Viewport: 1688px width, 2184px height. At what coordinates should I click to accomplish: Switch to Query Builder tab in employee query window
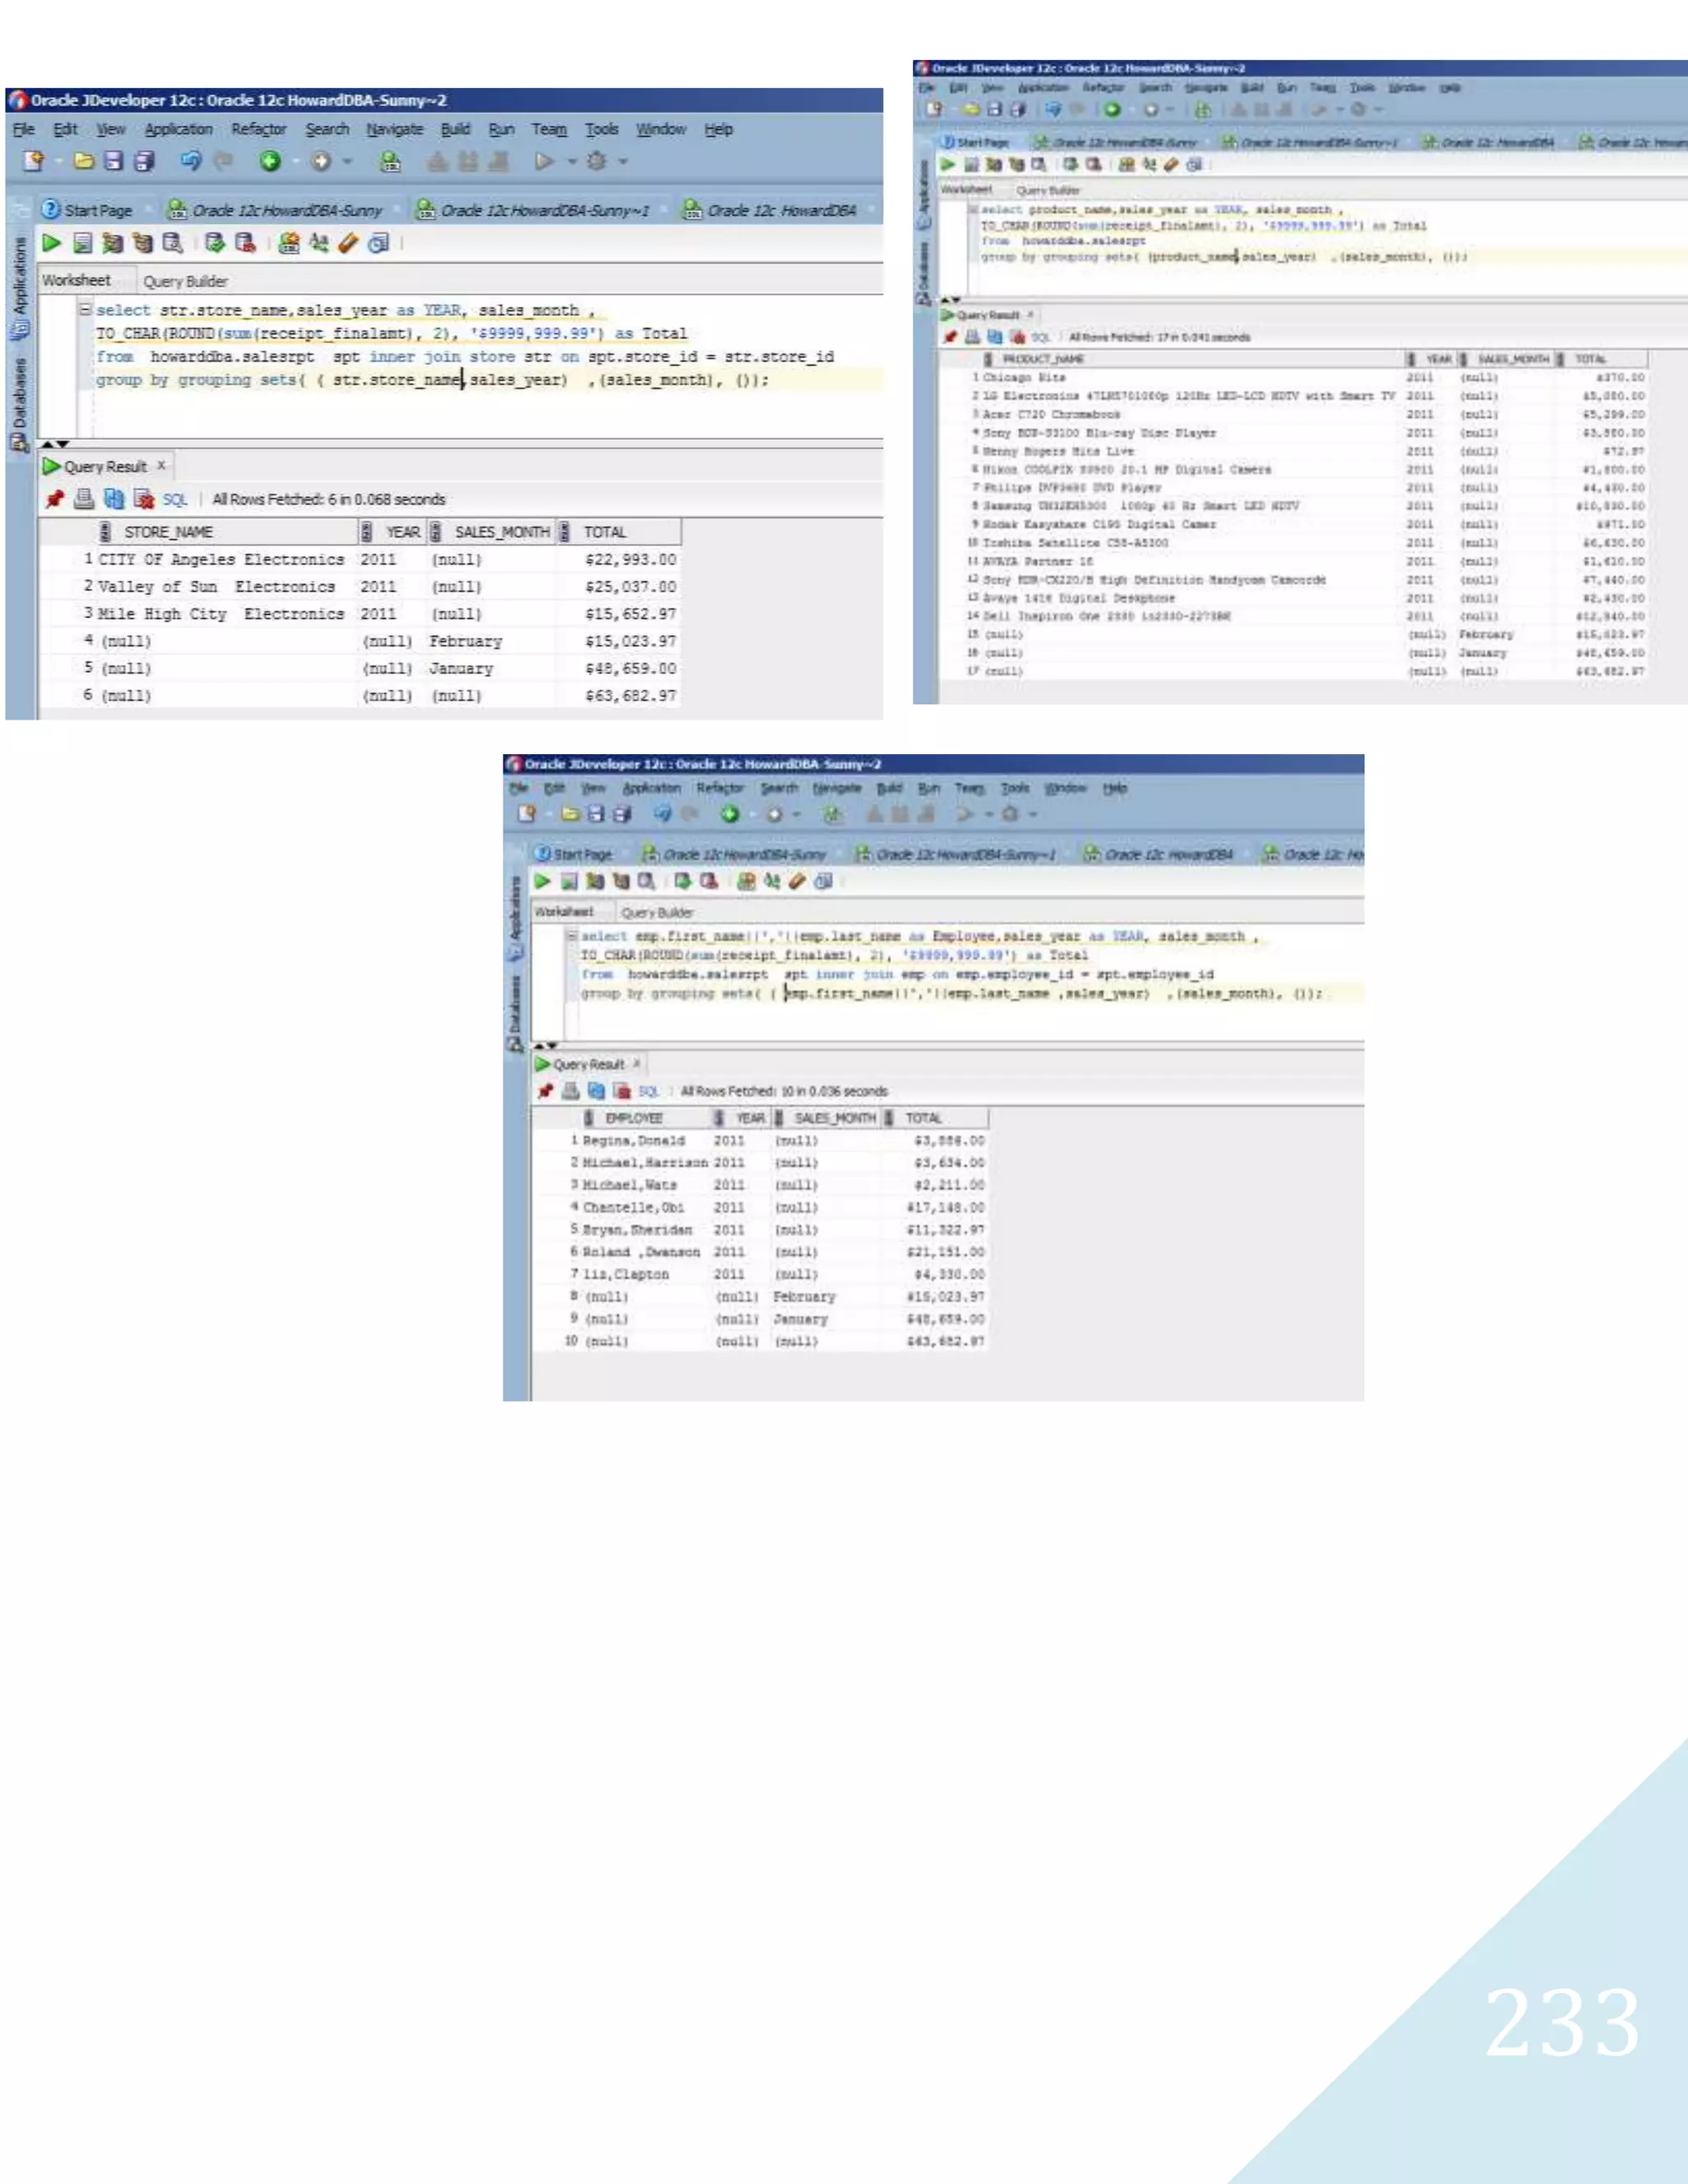[x=657, y=912]
